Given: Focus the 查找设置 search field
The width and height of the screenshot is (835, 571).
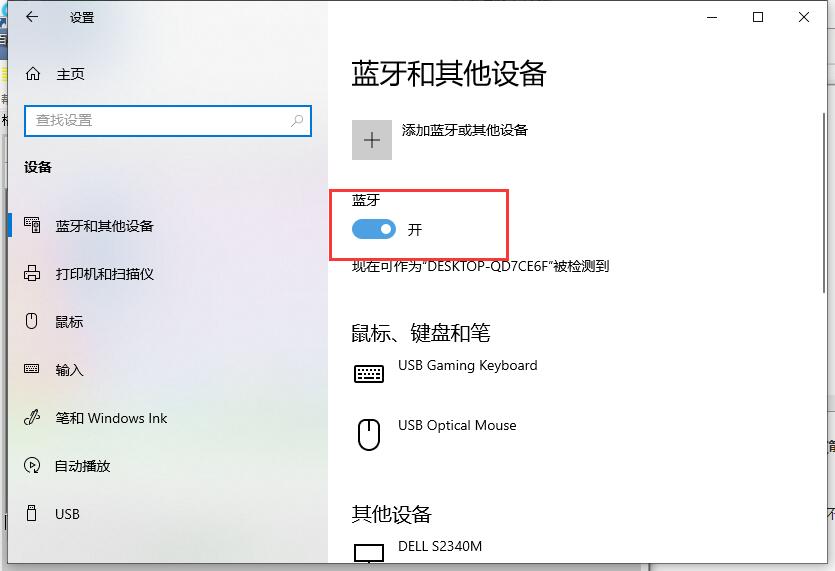Looking at the screenshot, I should click(x=168, y=121).
